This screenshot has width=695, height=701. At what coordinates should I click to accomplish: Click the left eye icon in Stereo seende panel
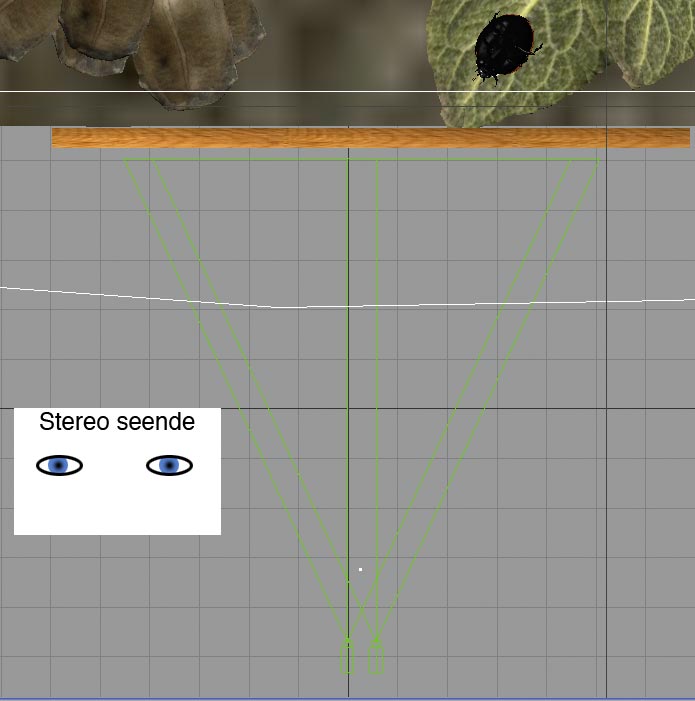click(60, 465)
